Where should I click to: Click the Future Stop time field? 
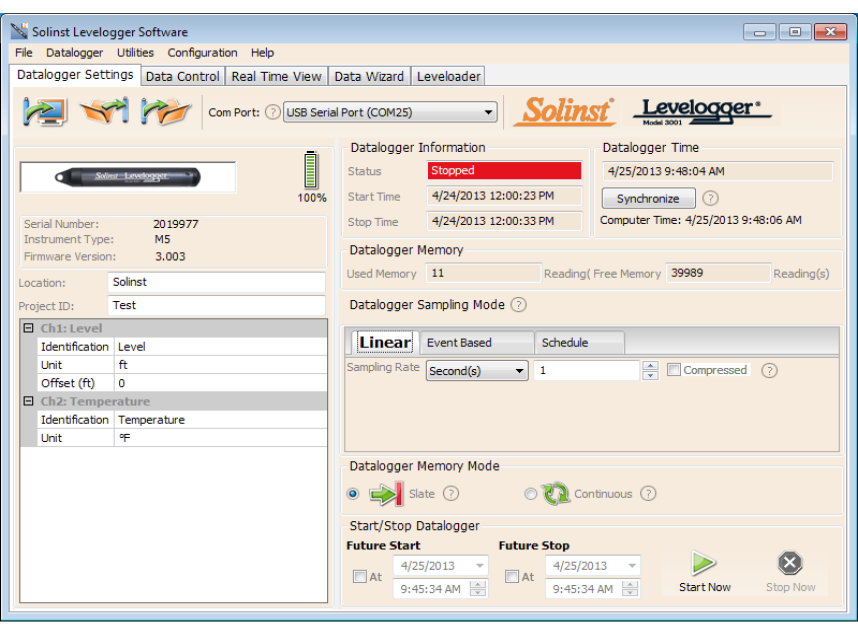[583, 589]
